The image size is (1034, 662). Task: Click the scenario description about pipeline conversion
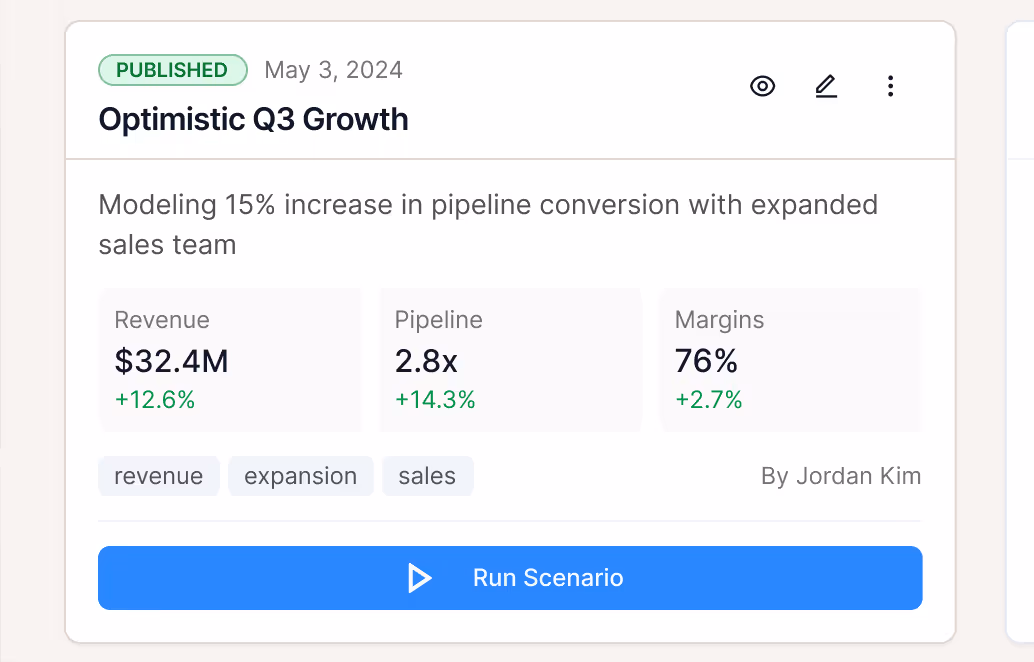coord(488,225)
